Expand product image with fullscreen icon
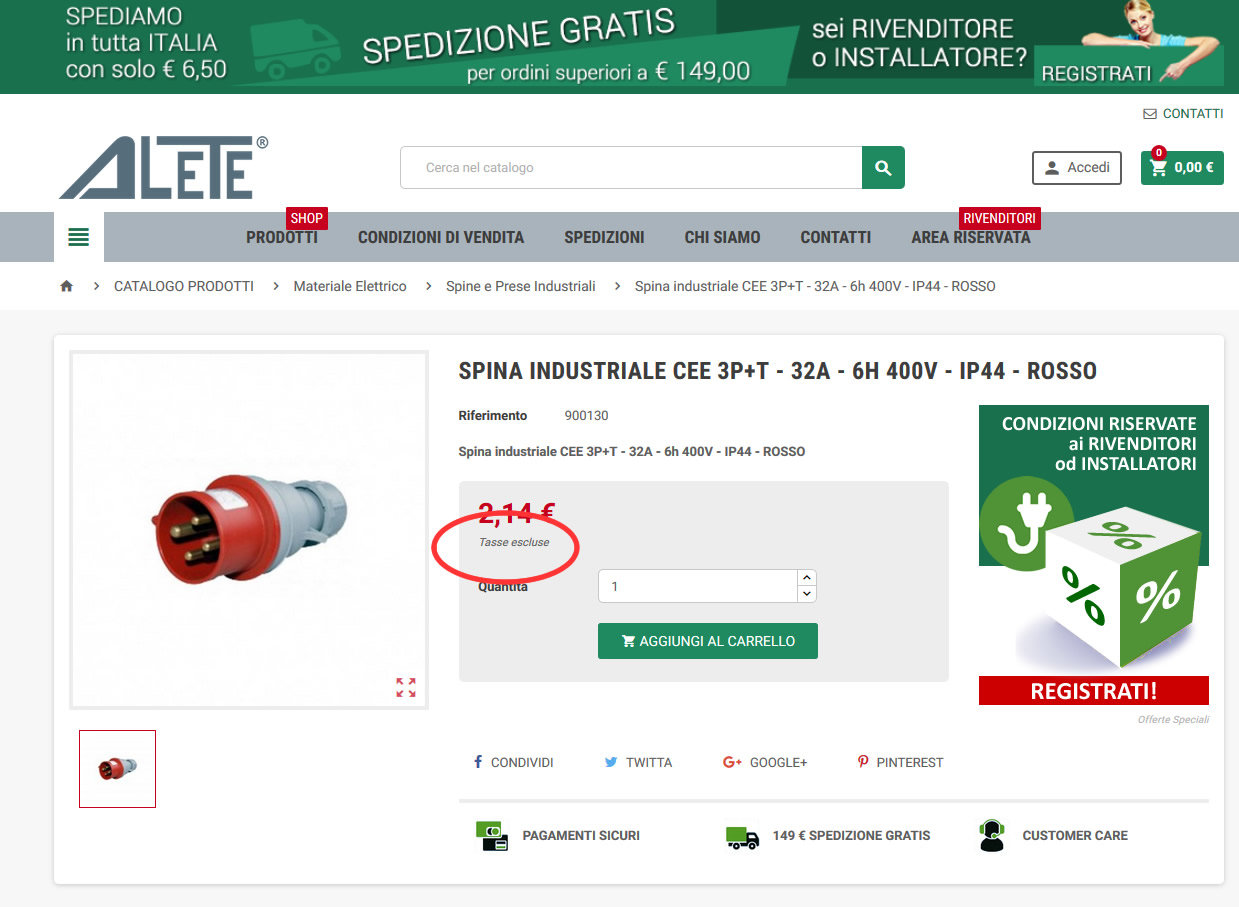 (406, 687)
